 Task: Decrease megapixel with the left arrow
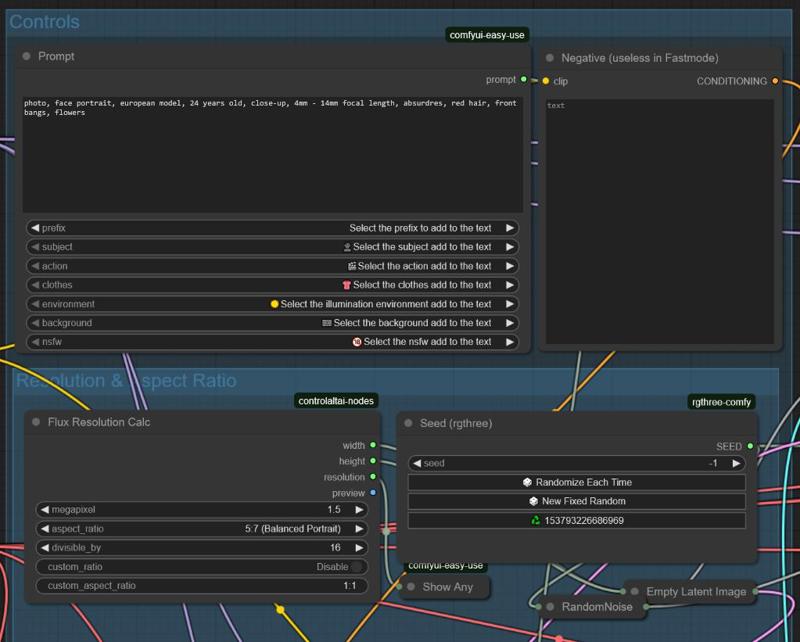coord(45,510)
